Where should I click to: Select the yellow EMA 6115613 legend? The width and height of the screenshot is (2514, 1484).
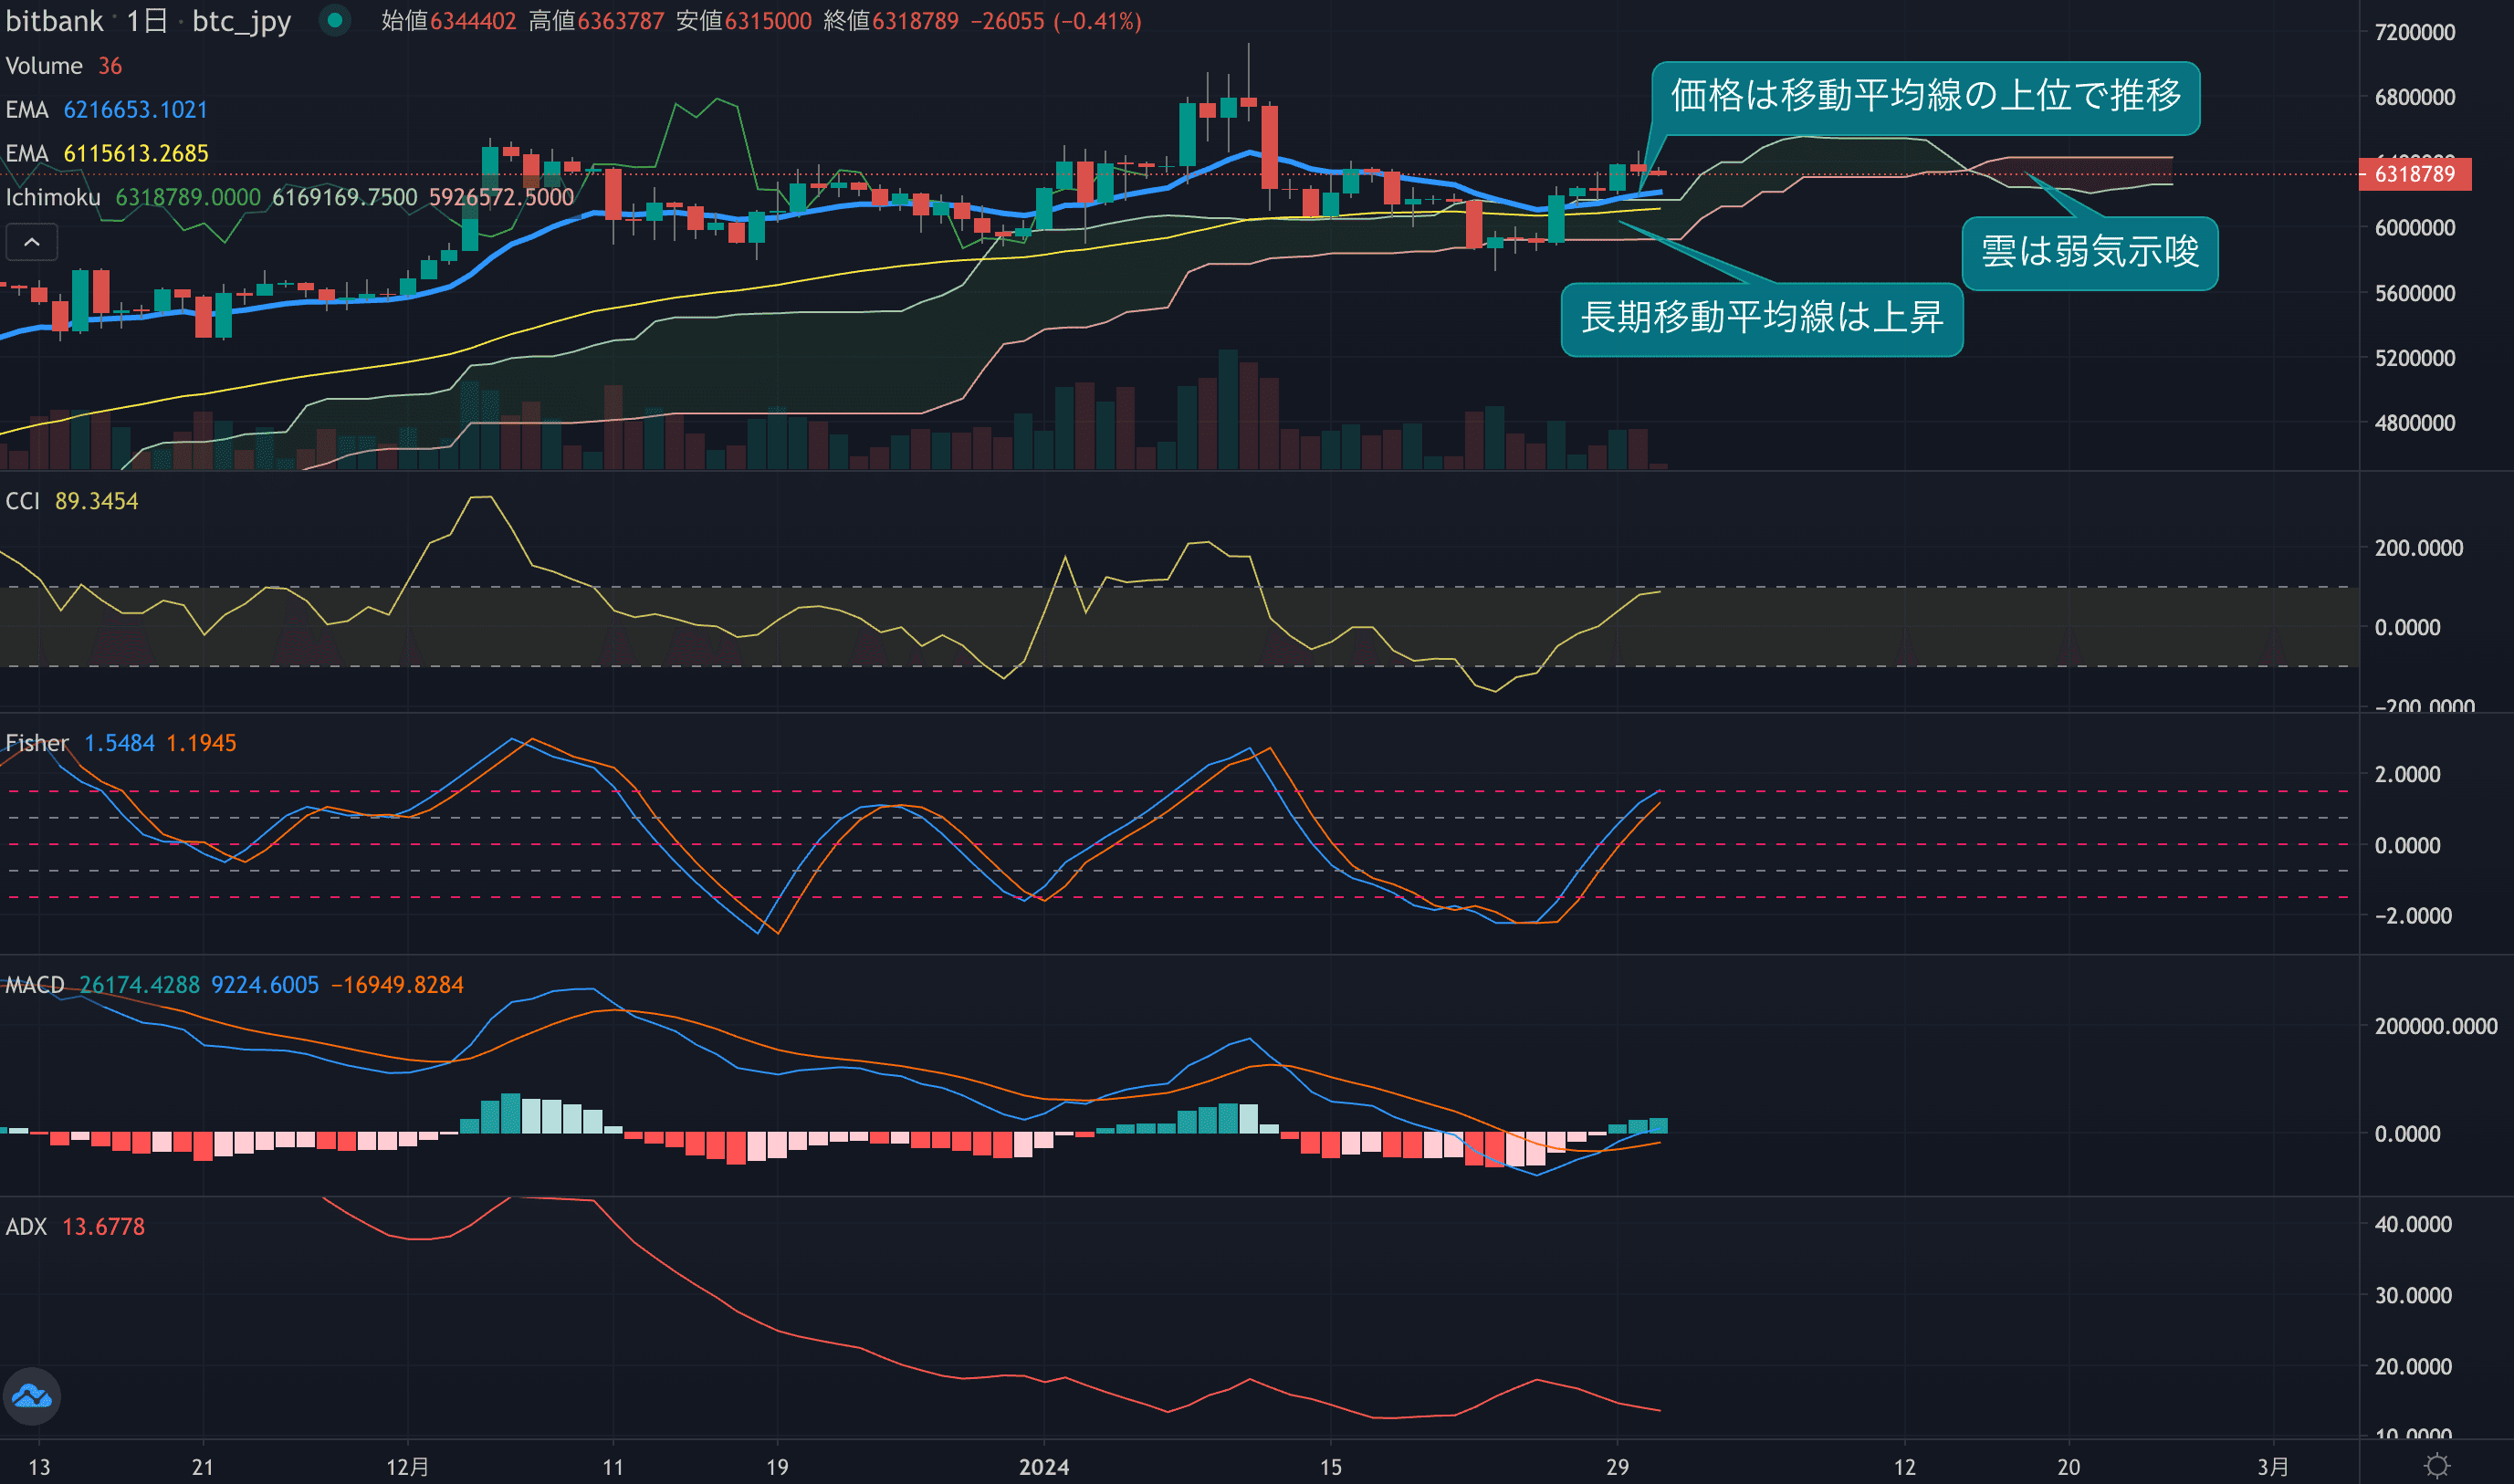pyautogui.click(x=106, y=154)
